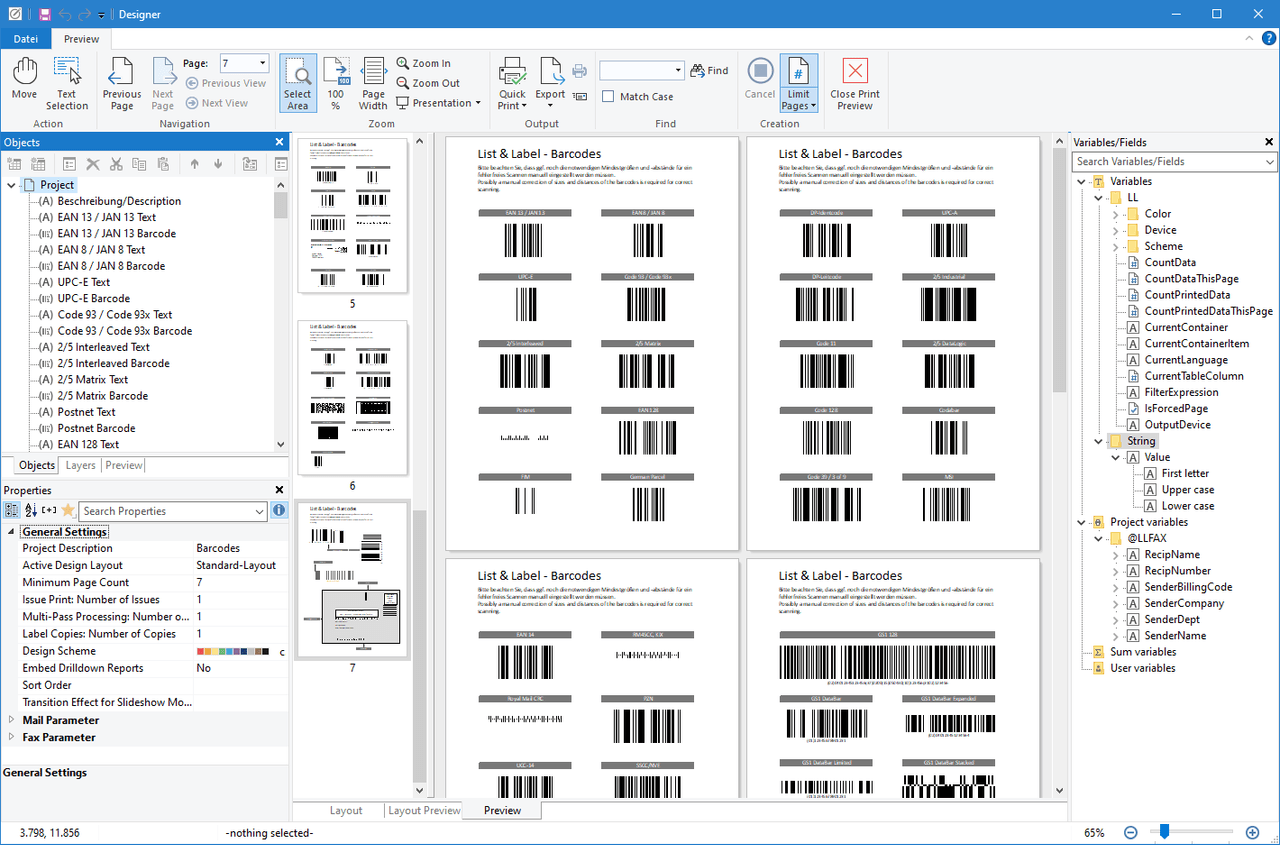The width and height of the screenshot is (1280, 845).
Task: Close the Variables/Fields panel
Action: coord(1269,142)
